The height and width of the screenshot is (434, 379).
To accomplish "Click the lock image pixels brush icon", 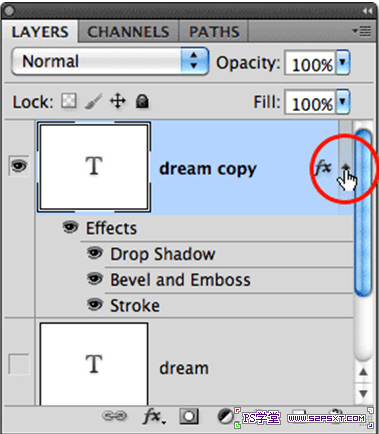I will tap(93, 101).
